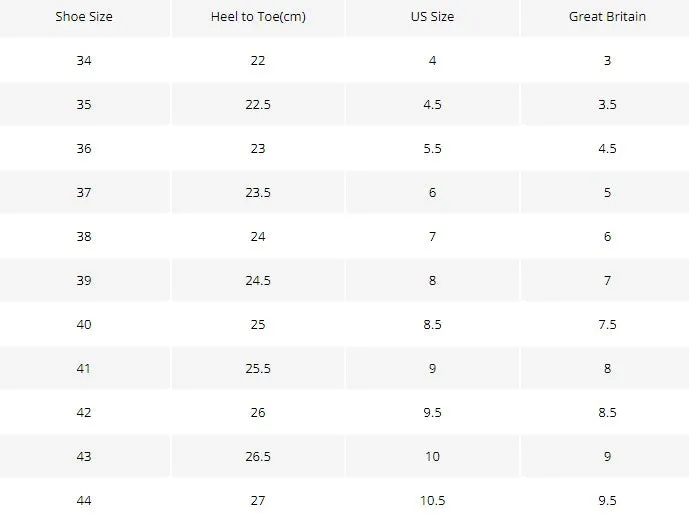Viewport: 689px width, 519px height.
Task: Click the US Size column header
Action: point(432,17)
